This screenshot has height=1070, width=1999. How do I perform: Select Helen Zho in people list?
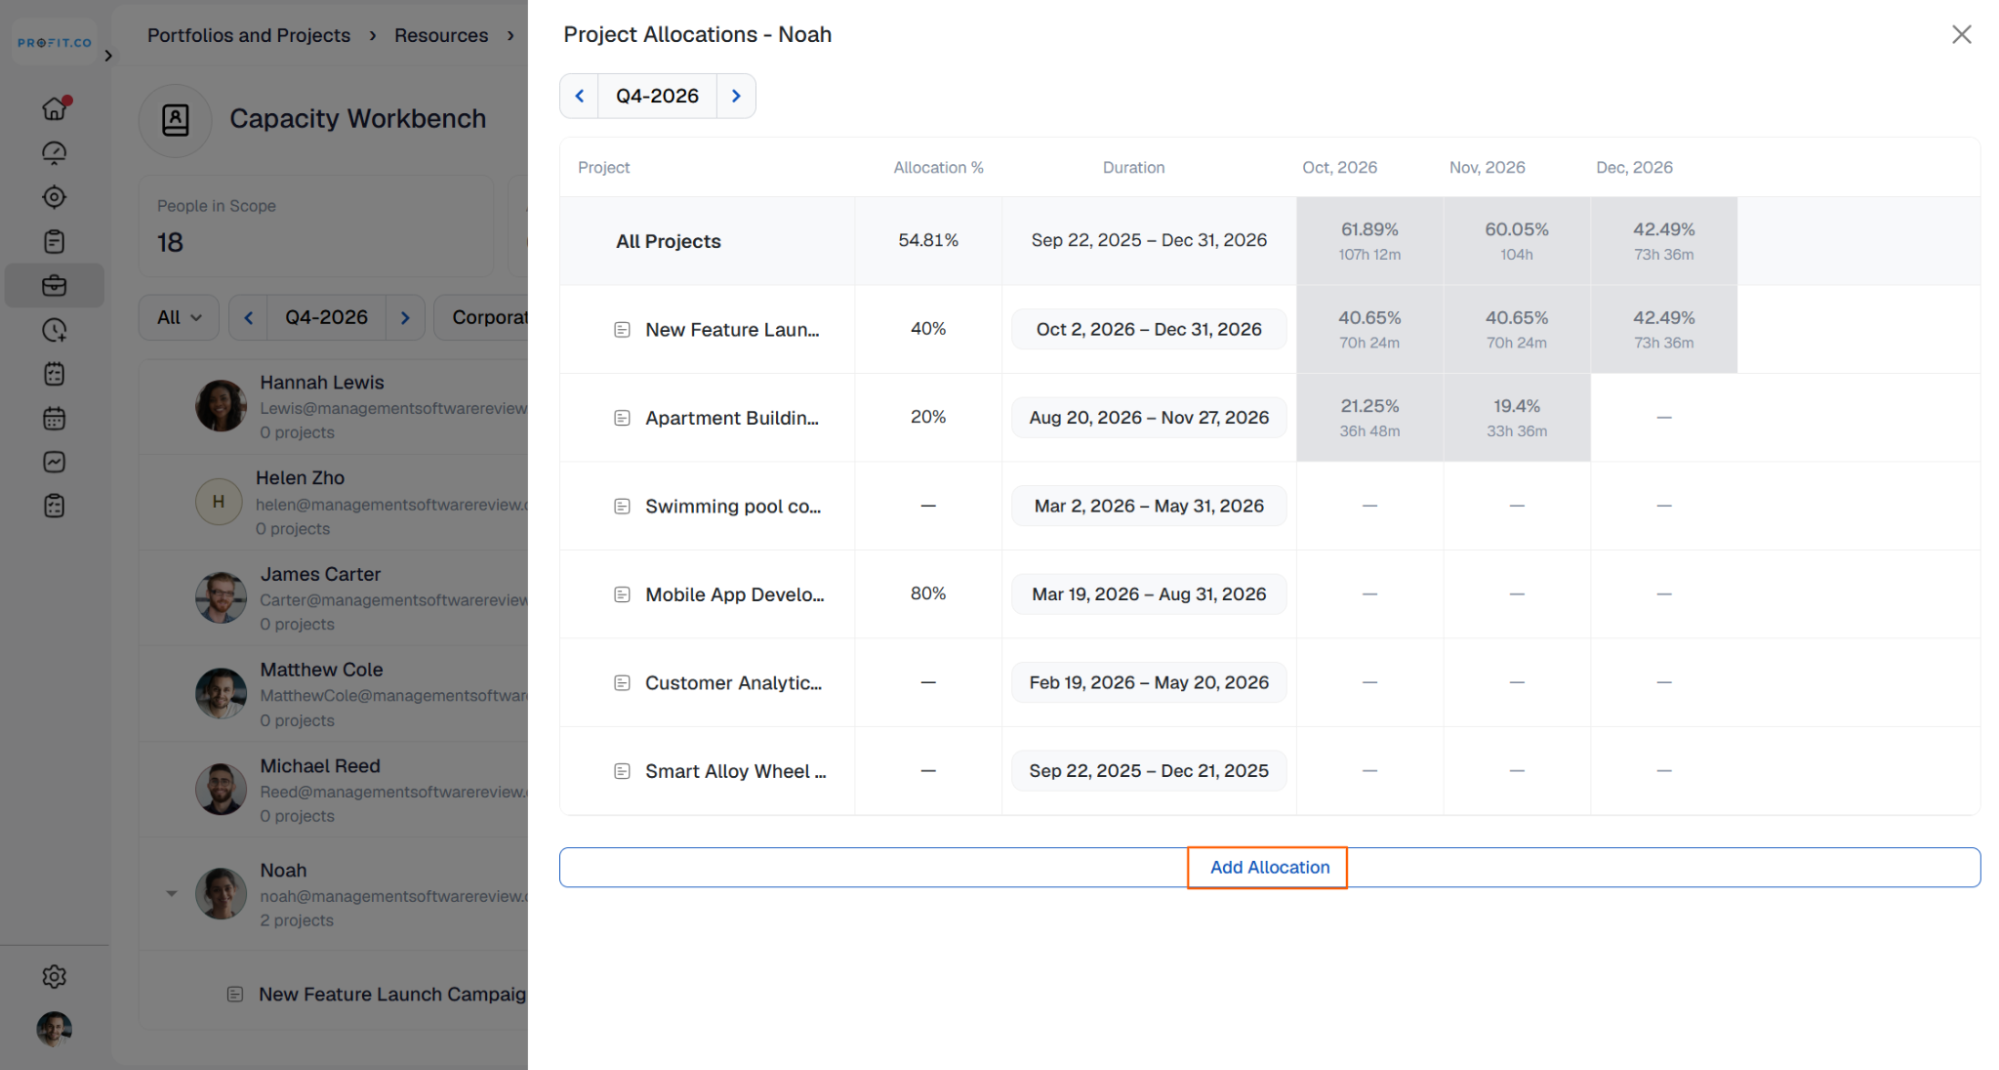click(334, 502)
